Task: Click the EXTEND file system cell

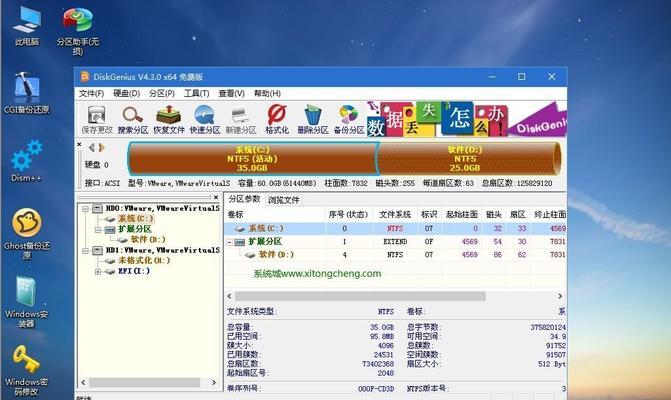Action: click(395, 242)
